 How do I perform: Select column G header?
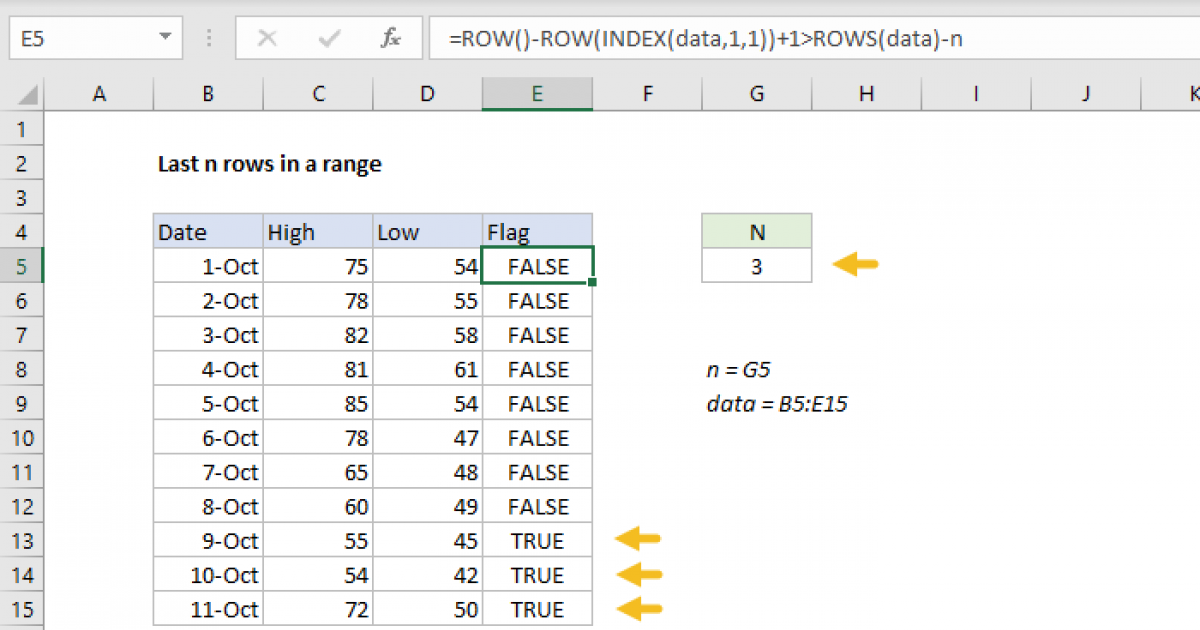coord(757,94)
